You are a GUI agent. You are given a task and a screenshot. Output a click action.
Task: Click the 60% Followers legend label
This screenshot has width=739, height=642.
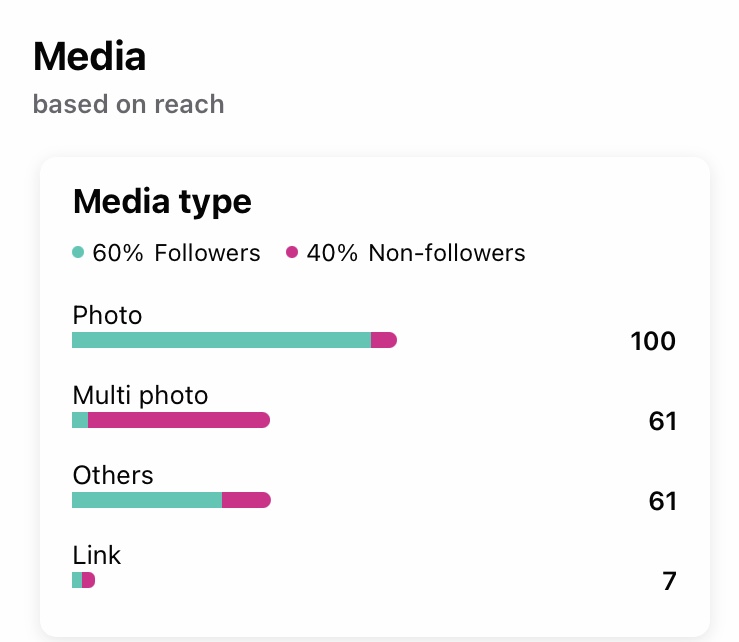click(176, 253)
